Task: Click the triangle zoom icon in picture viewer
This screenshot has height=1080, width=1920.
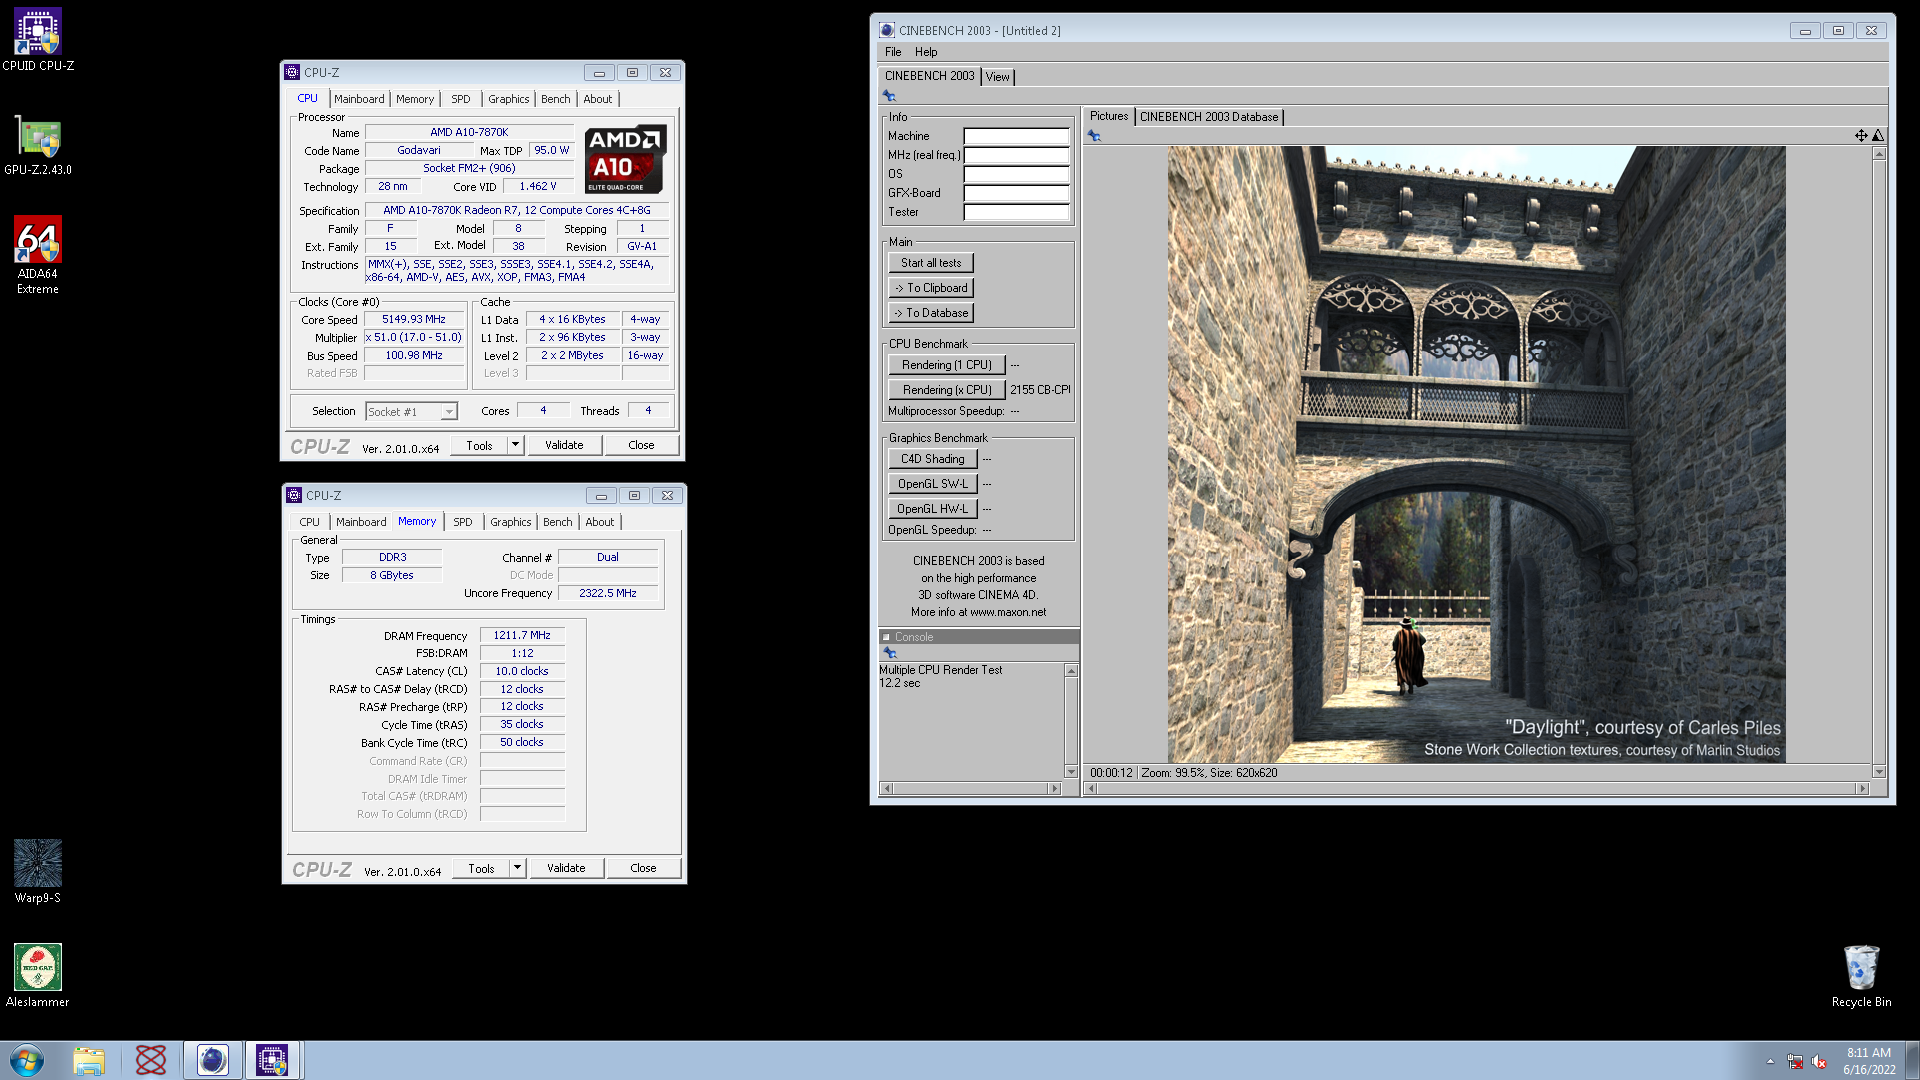Action: pyautogui.click(x=1878, y=136)
